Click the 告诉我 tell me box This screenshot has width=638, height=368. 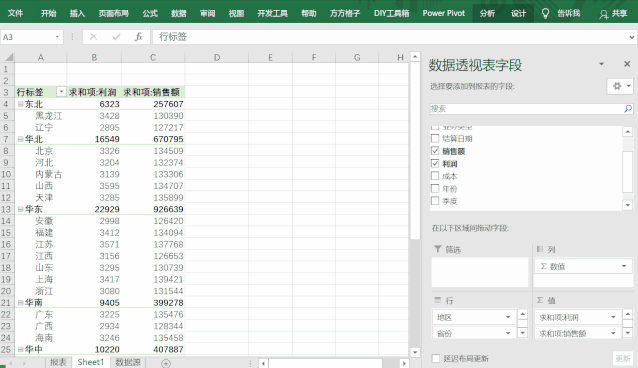pos(568,13)
